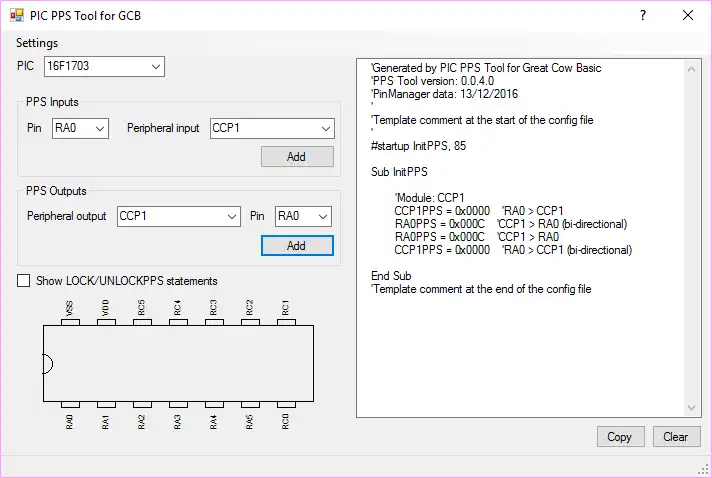Select the VSS pin on chip diagram
The width and height of the screenshot is (712, 478).
pos(70,322)
